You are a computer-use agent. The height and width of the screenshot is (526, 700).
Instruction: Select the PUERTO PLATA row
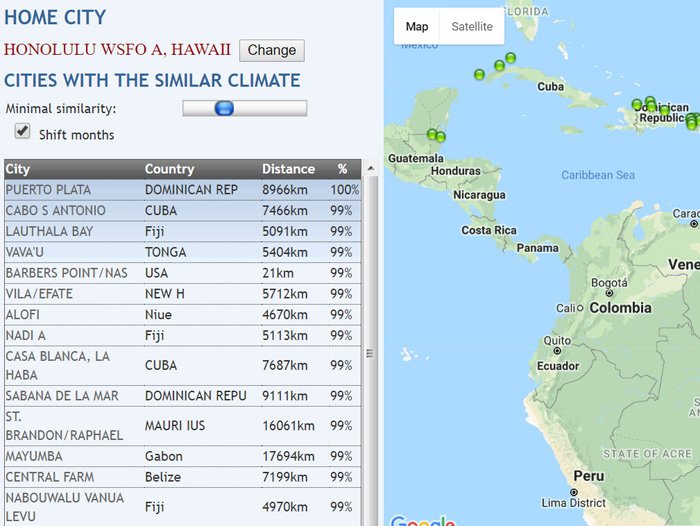(183, 190)
